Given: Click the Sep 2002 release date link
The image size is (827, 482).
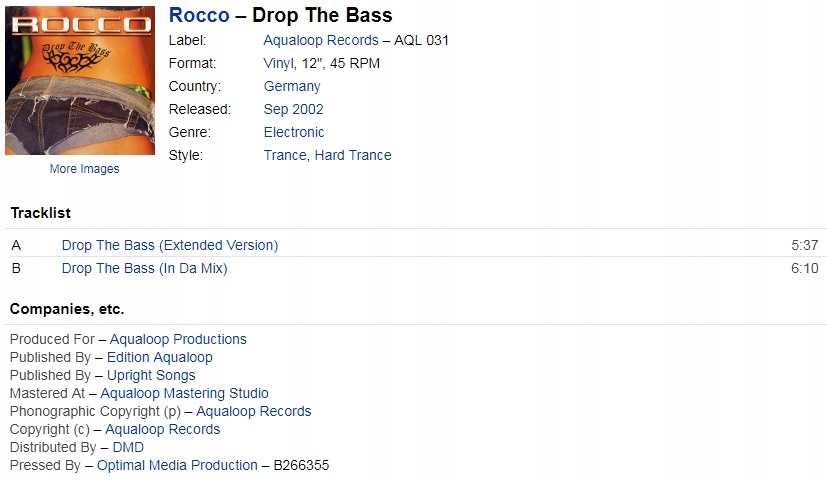Looking at the screenshot, I should [293, 109].
